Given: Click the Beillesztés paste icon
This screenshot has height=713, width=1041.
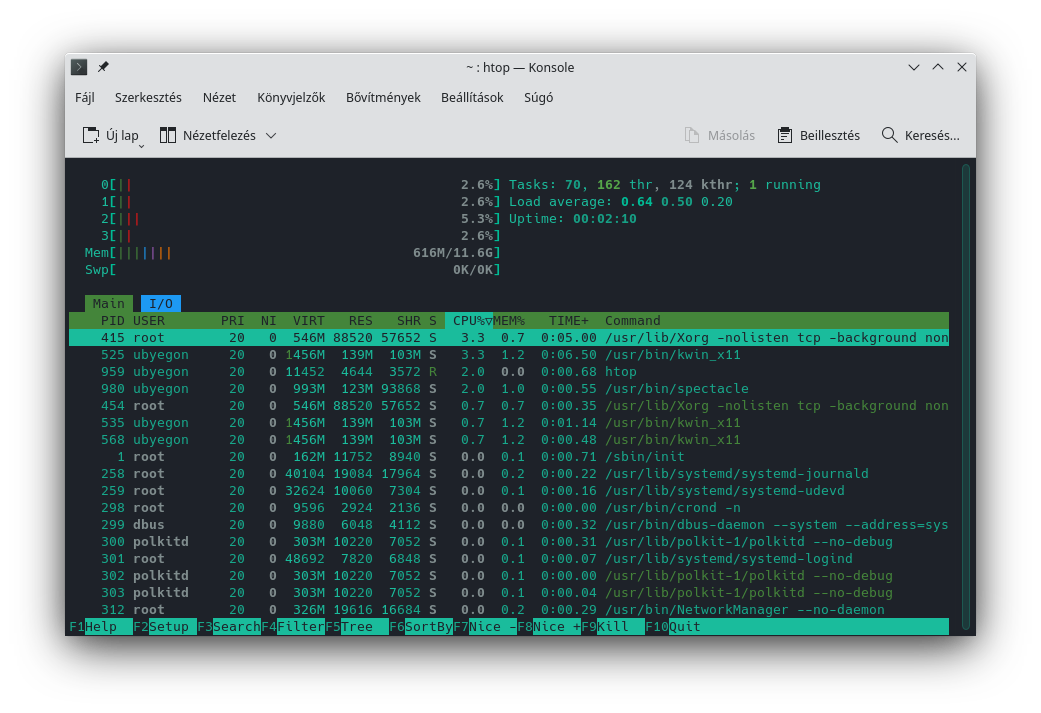Looking at the screenshot, I should (785, 135).
